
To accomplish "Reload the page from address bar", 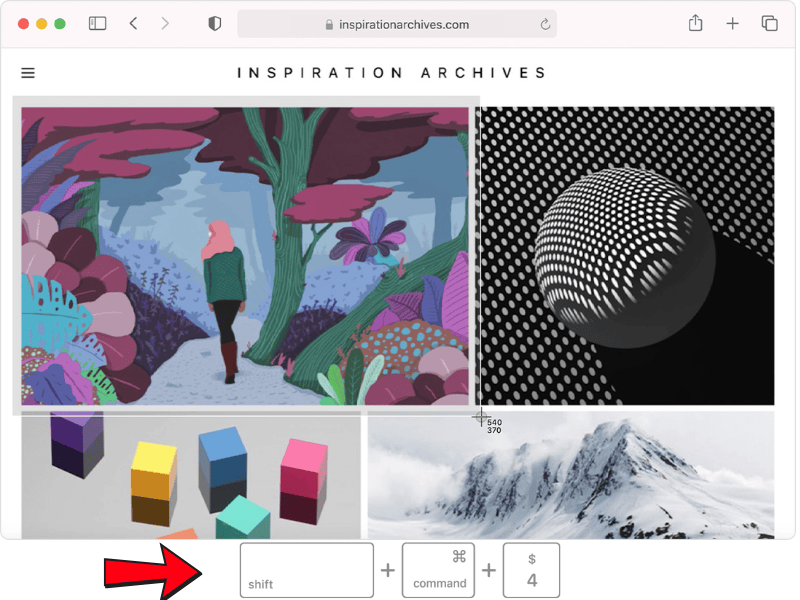I will (545, 24).
